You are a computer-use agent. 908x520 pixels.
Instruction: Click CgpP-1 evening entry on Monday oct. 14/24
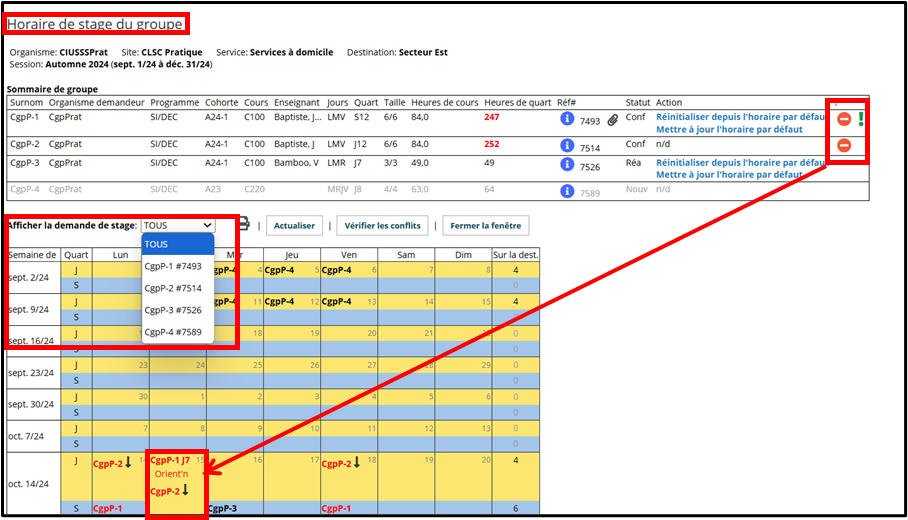[108, 508]
